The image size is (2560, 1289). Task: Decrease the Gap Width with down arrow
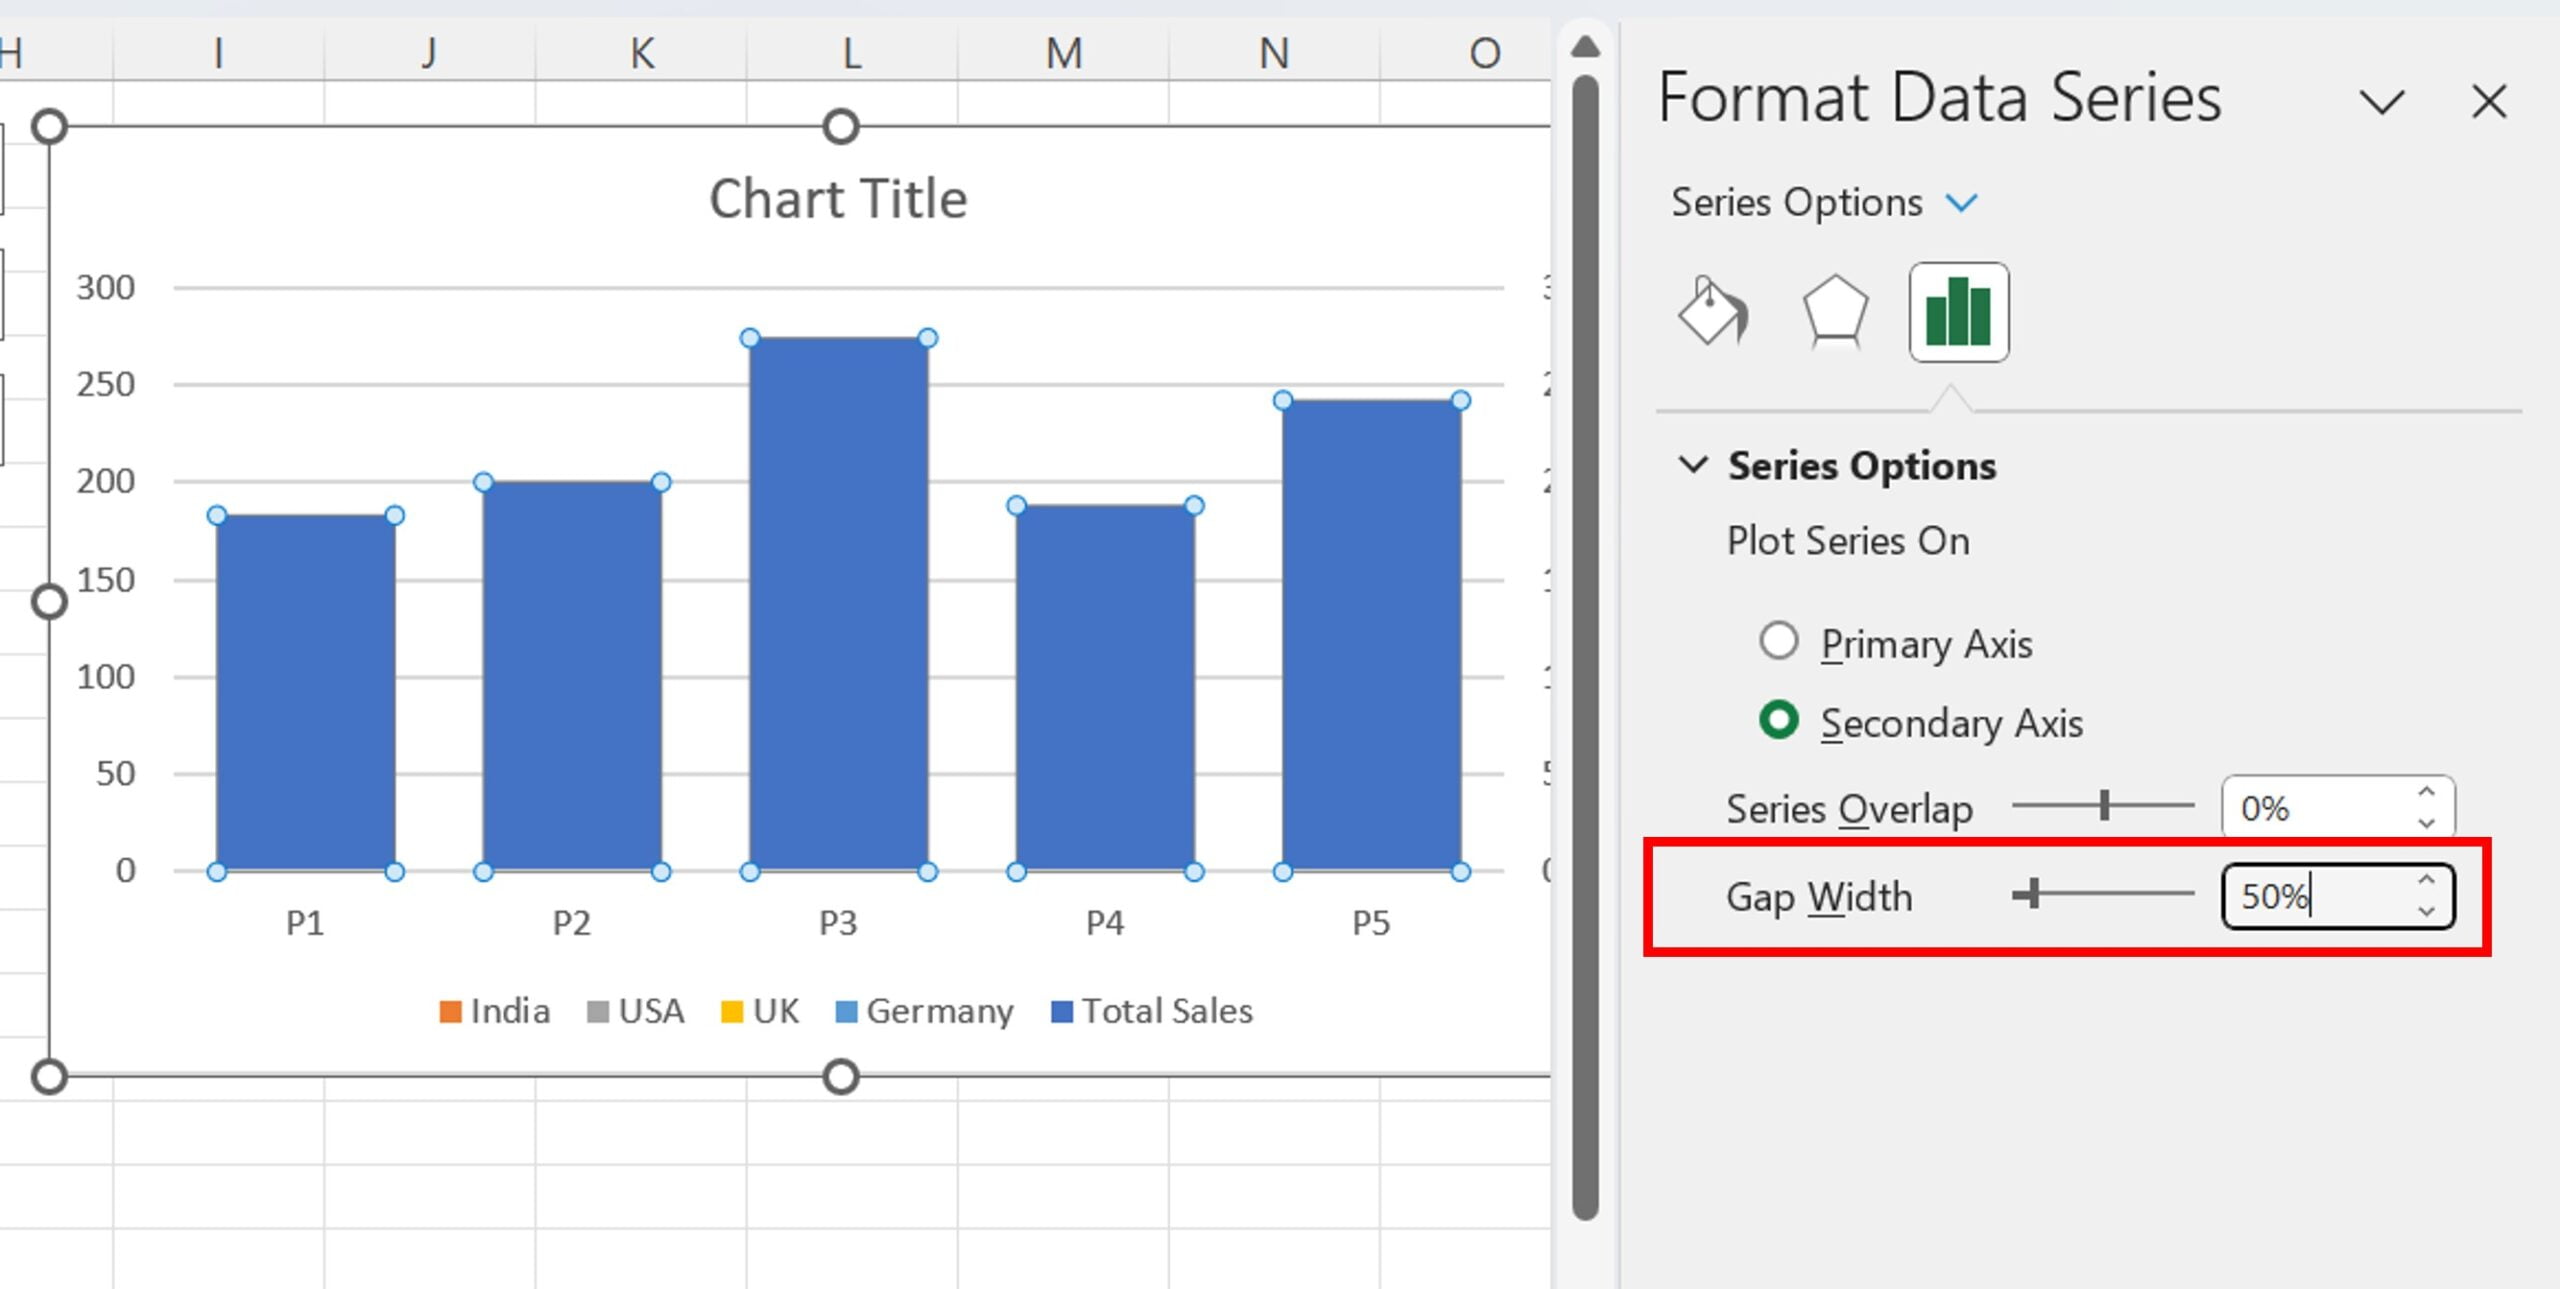pos(2426,911)
